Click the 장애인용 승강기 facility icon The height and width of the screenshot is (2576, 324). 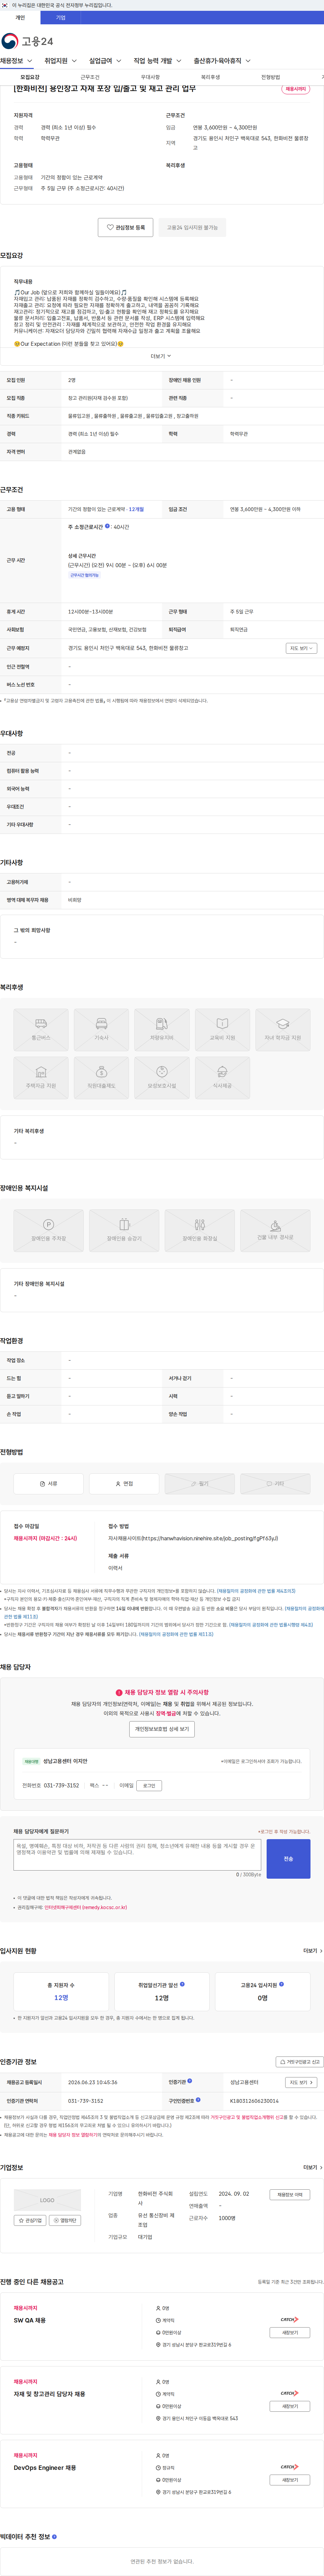124,1231
